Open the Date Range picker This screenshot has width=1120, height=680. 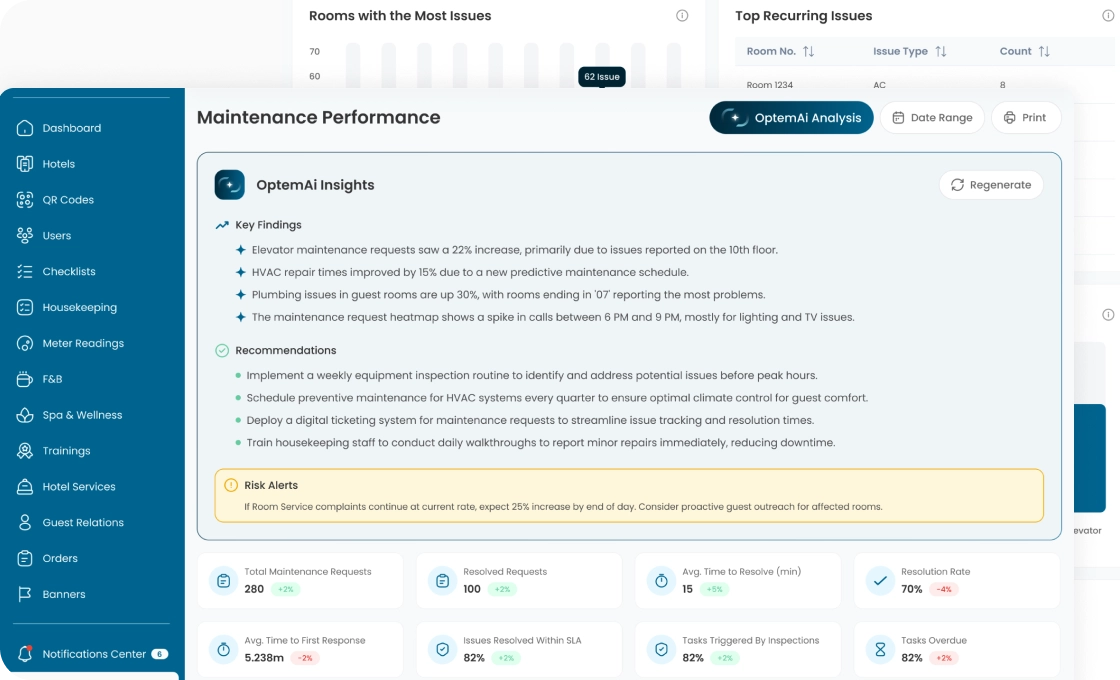(931, 118)
